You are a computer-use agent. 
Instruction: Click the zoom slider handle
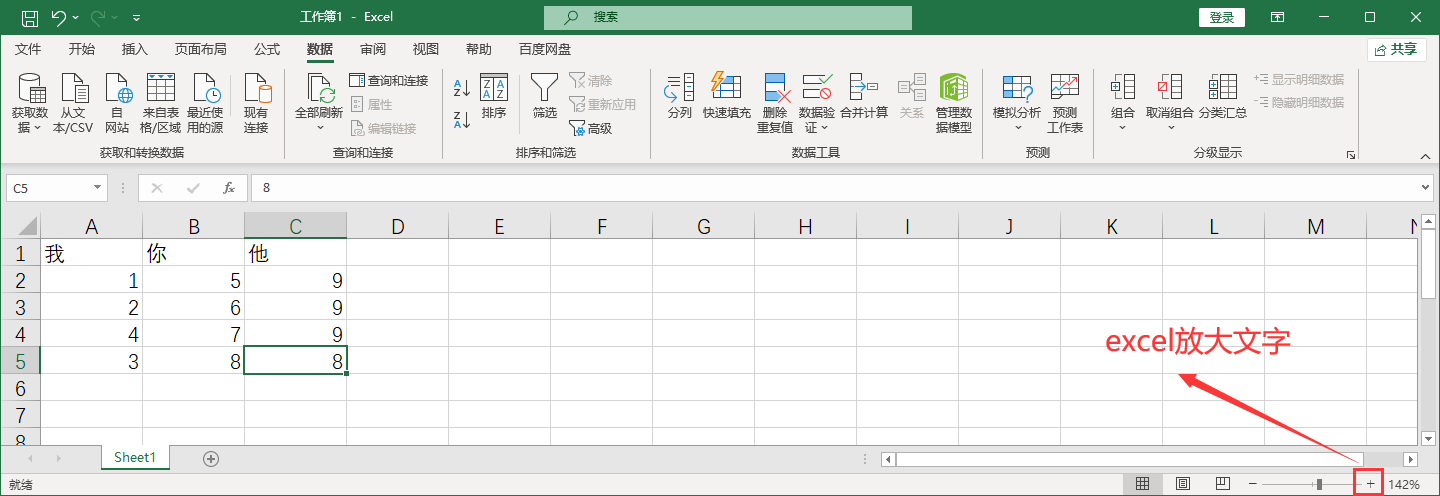pyautogui.click(x=1319, y=484)
